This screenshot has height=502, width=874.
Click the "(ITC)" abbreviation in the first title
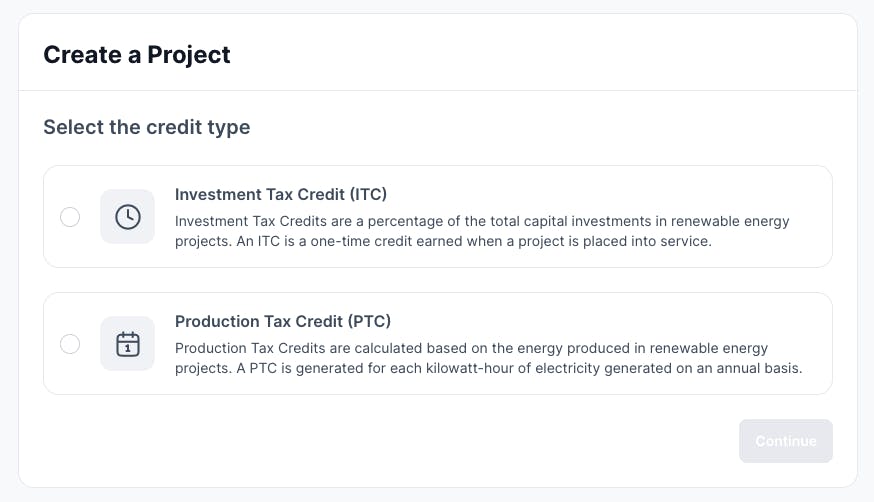pos(364,194)
